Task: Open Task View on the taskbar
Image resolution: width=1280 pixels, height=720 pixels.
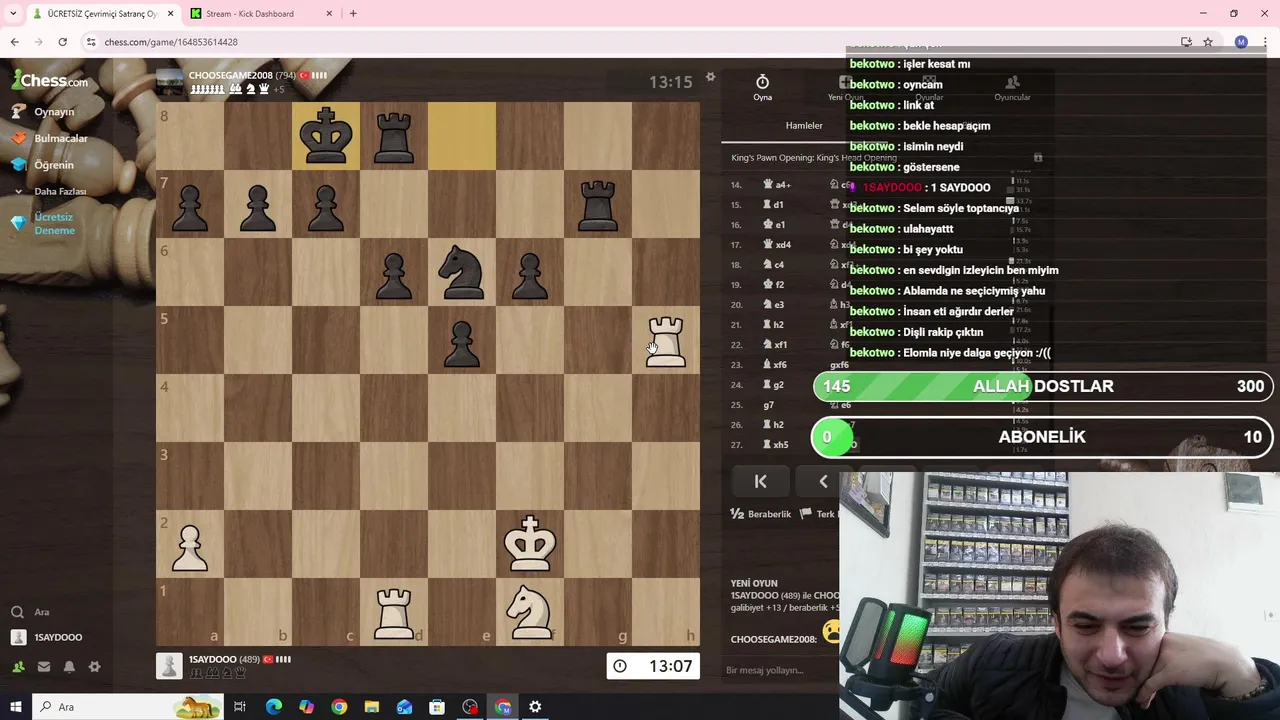Action: (x=240, y=707)
